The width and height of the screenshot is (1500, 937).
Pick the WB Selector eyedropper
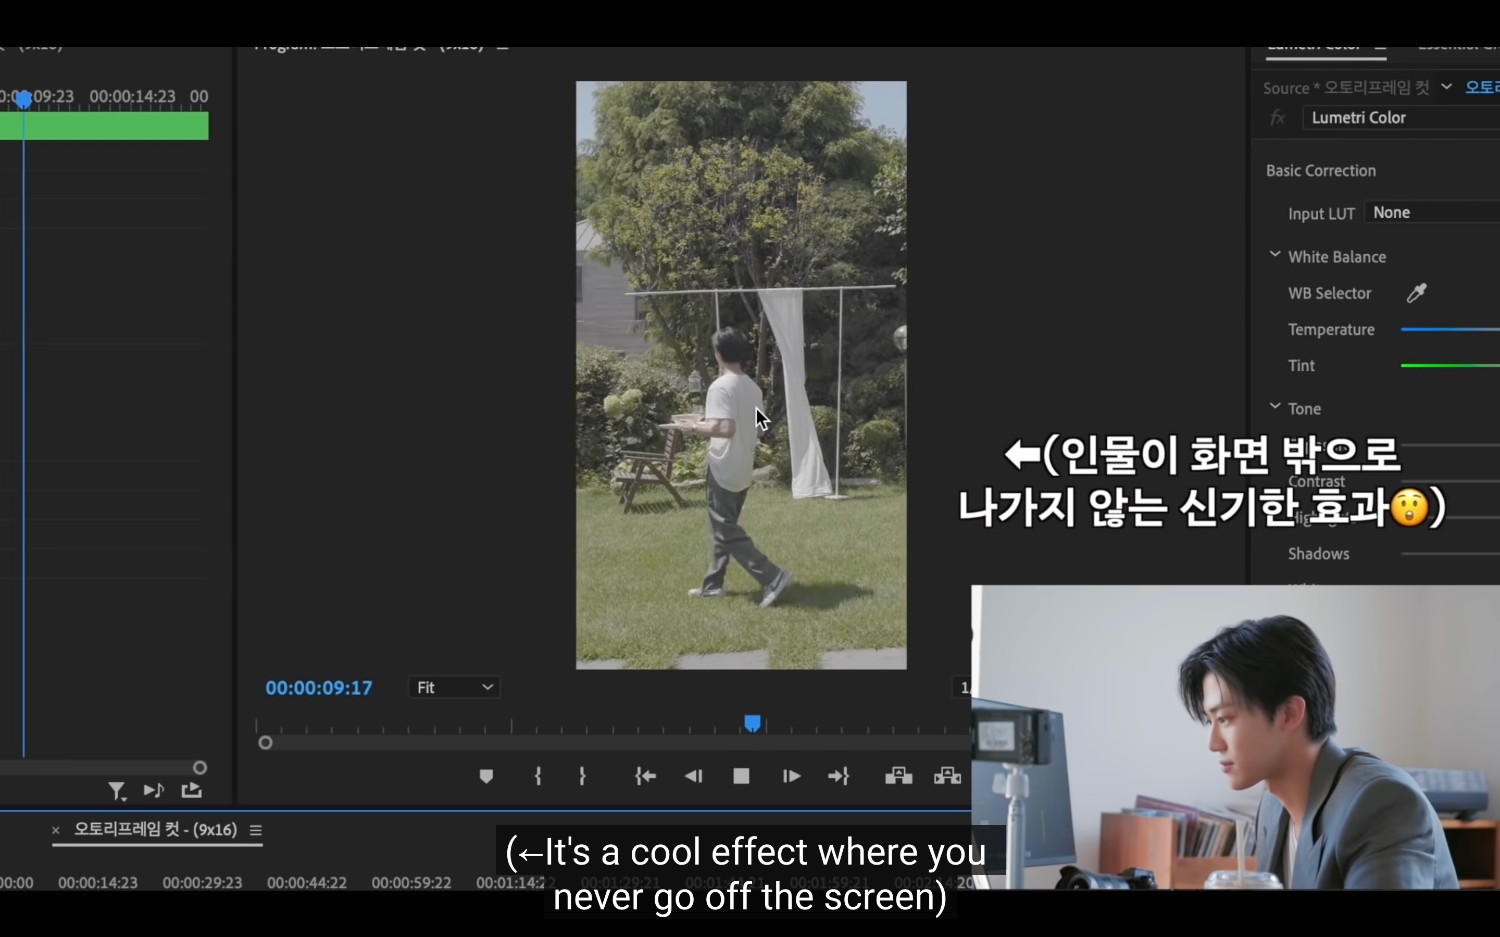[x=1416, y=293]
